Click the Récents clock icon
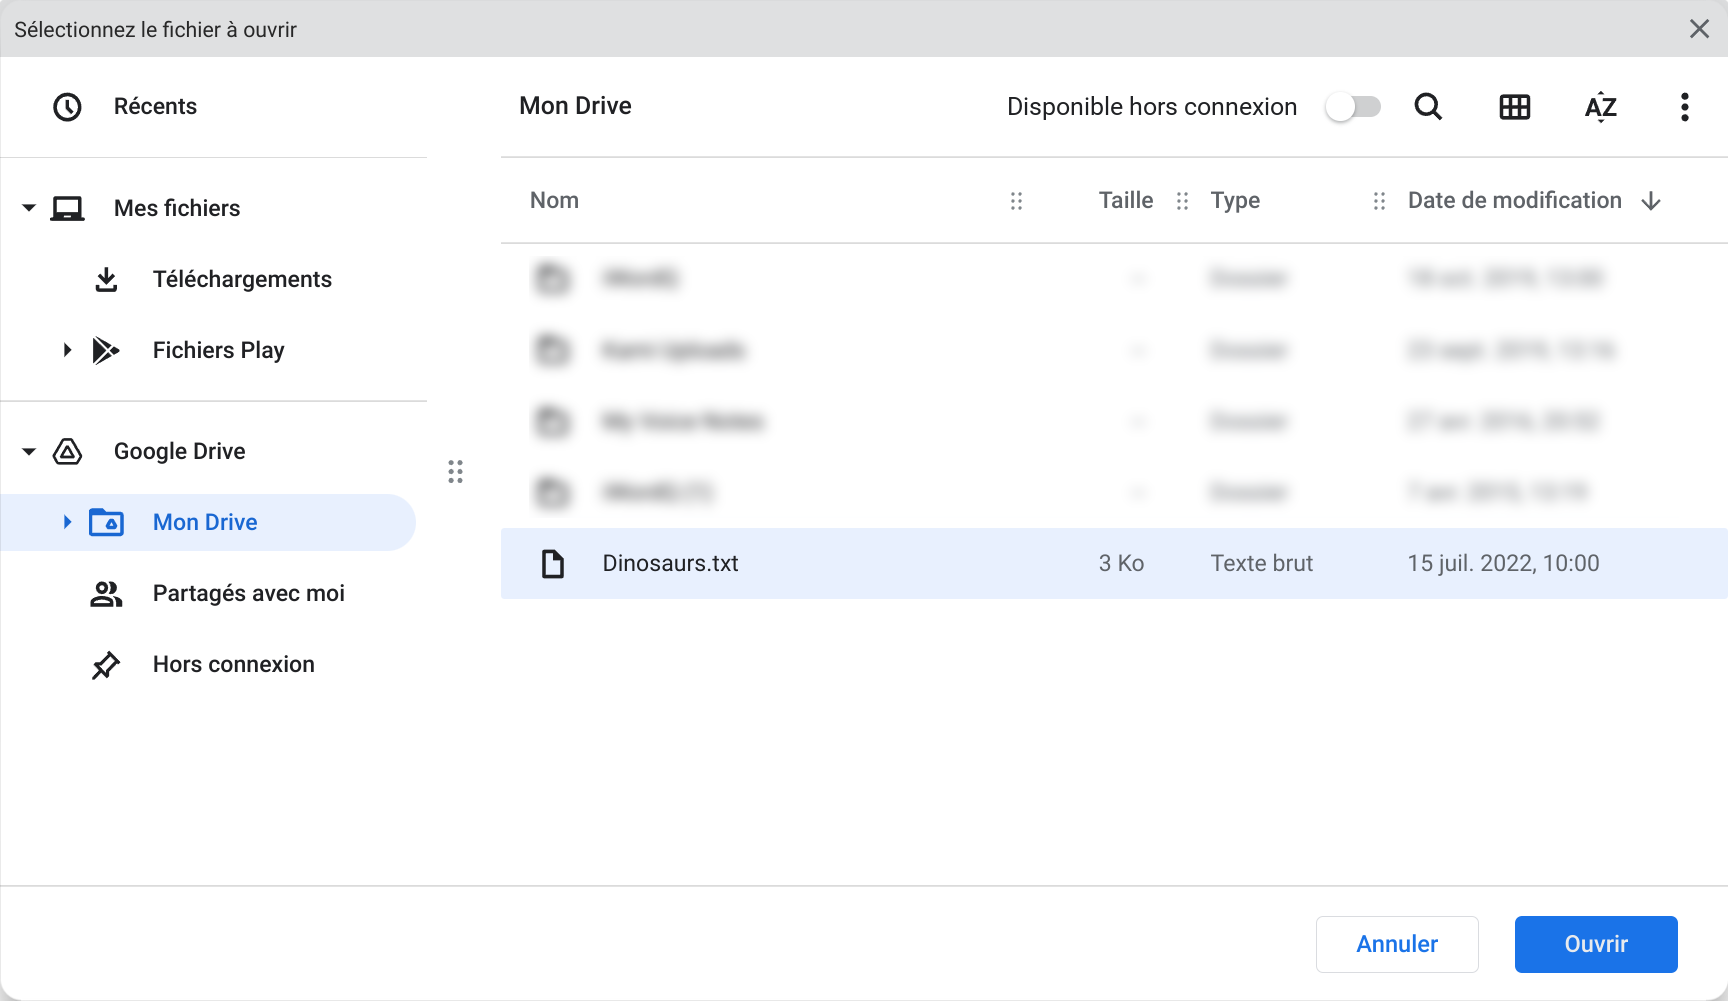This screenshot has height=1001, width=1728. click(x=67, y=107)
